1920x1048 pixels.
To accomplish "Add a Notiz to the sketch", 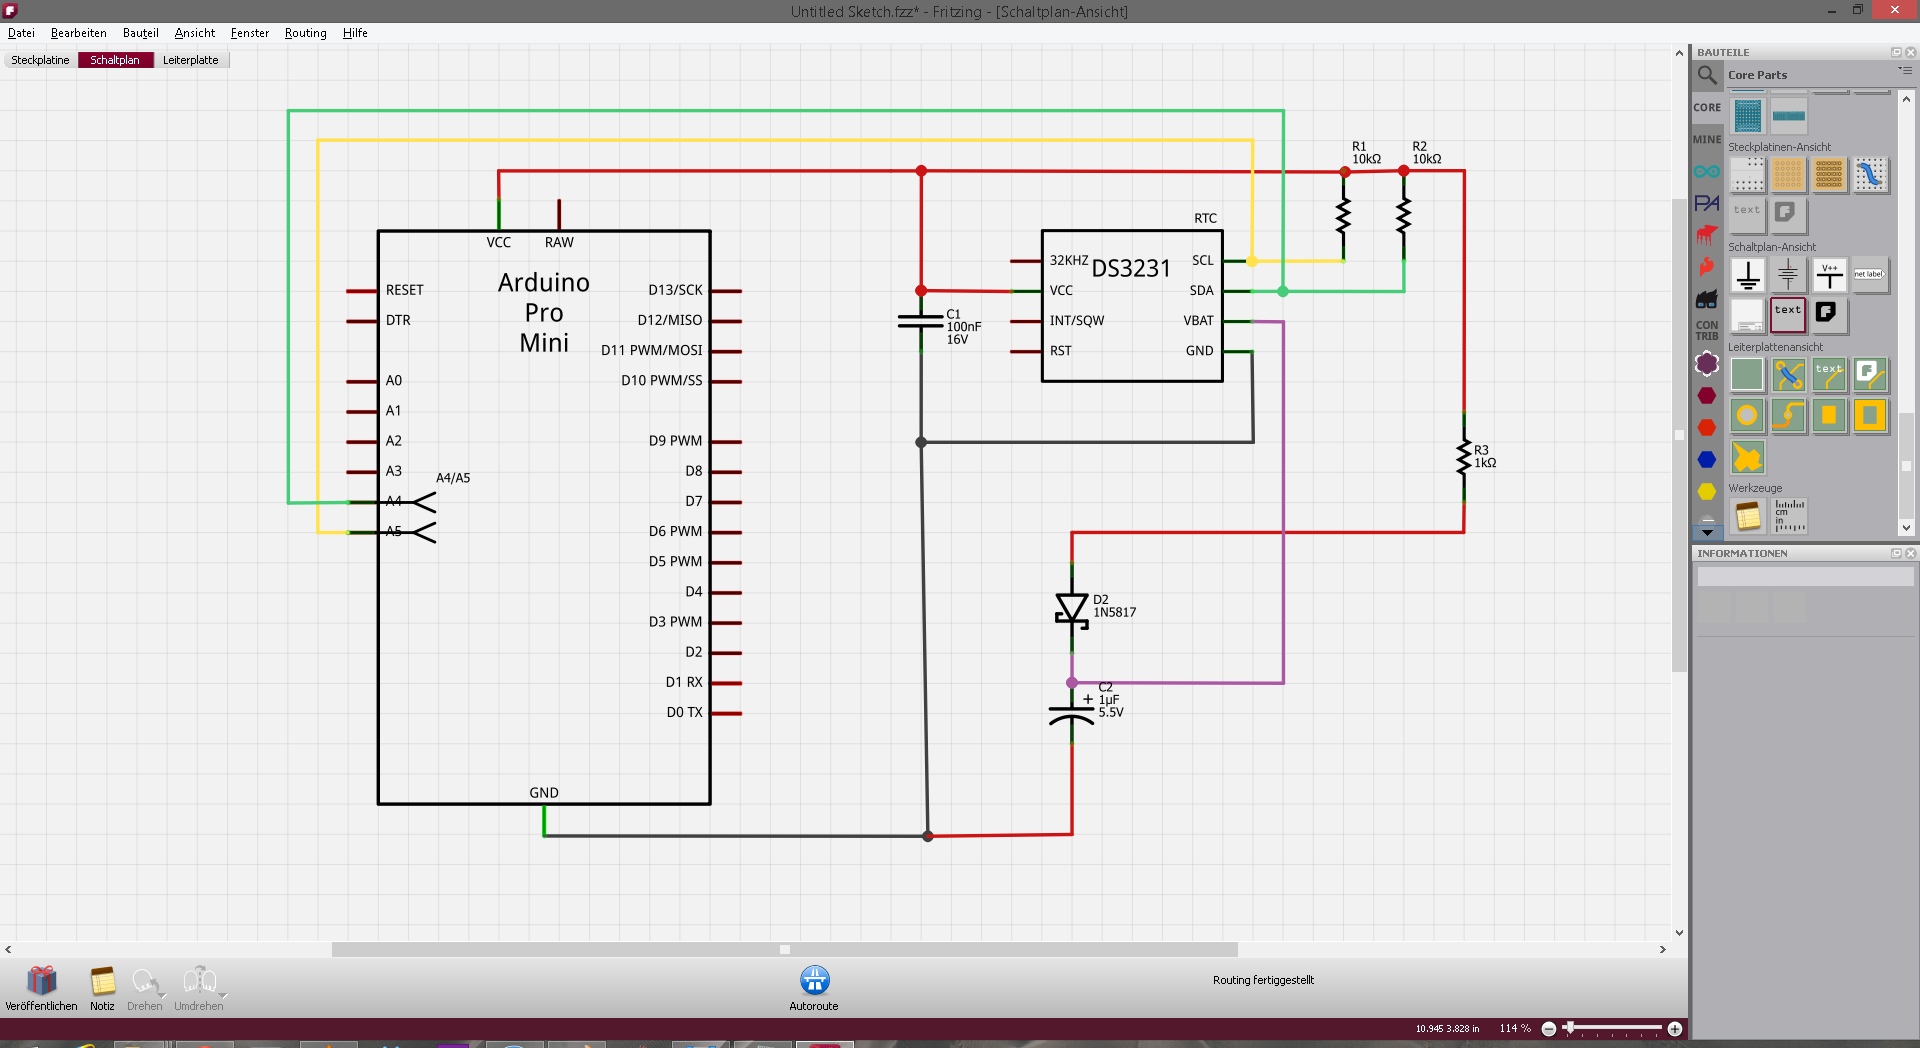I will (x=102, y=989).
